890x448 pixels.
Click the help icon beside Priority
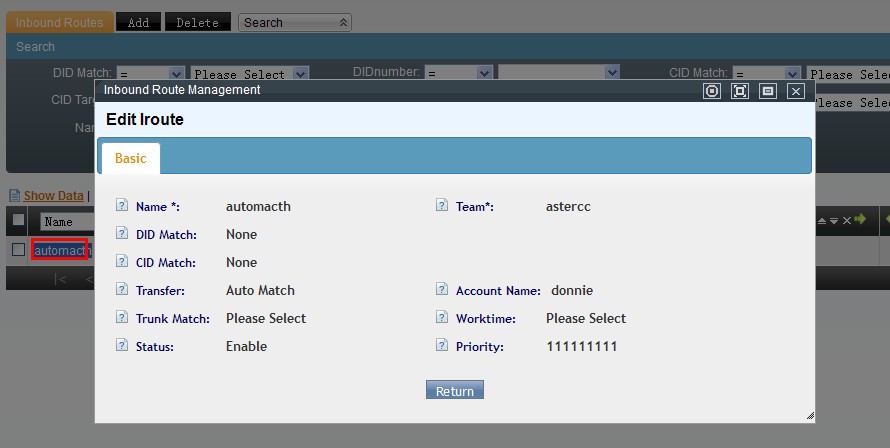tap(442, 346)
